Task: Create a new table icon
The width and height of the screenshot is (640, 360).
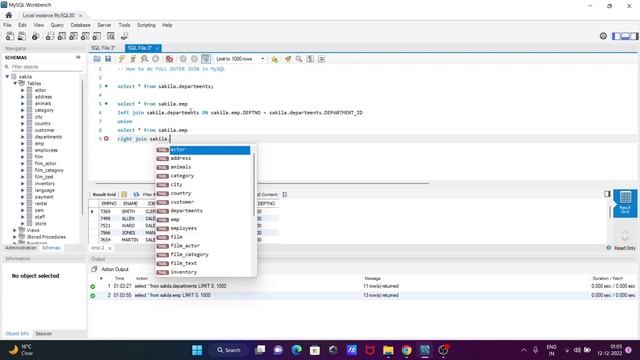Action: [x=61, y=36]
